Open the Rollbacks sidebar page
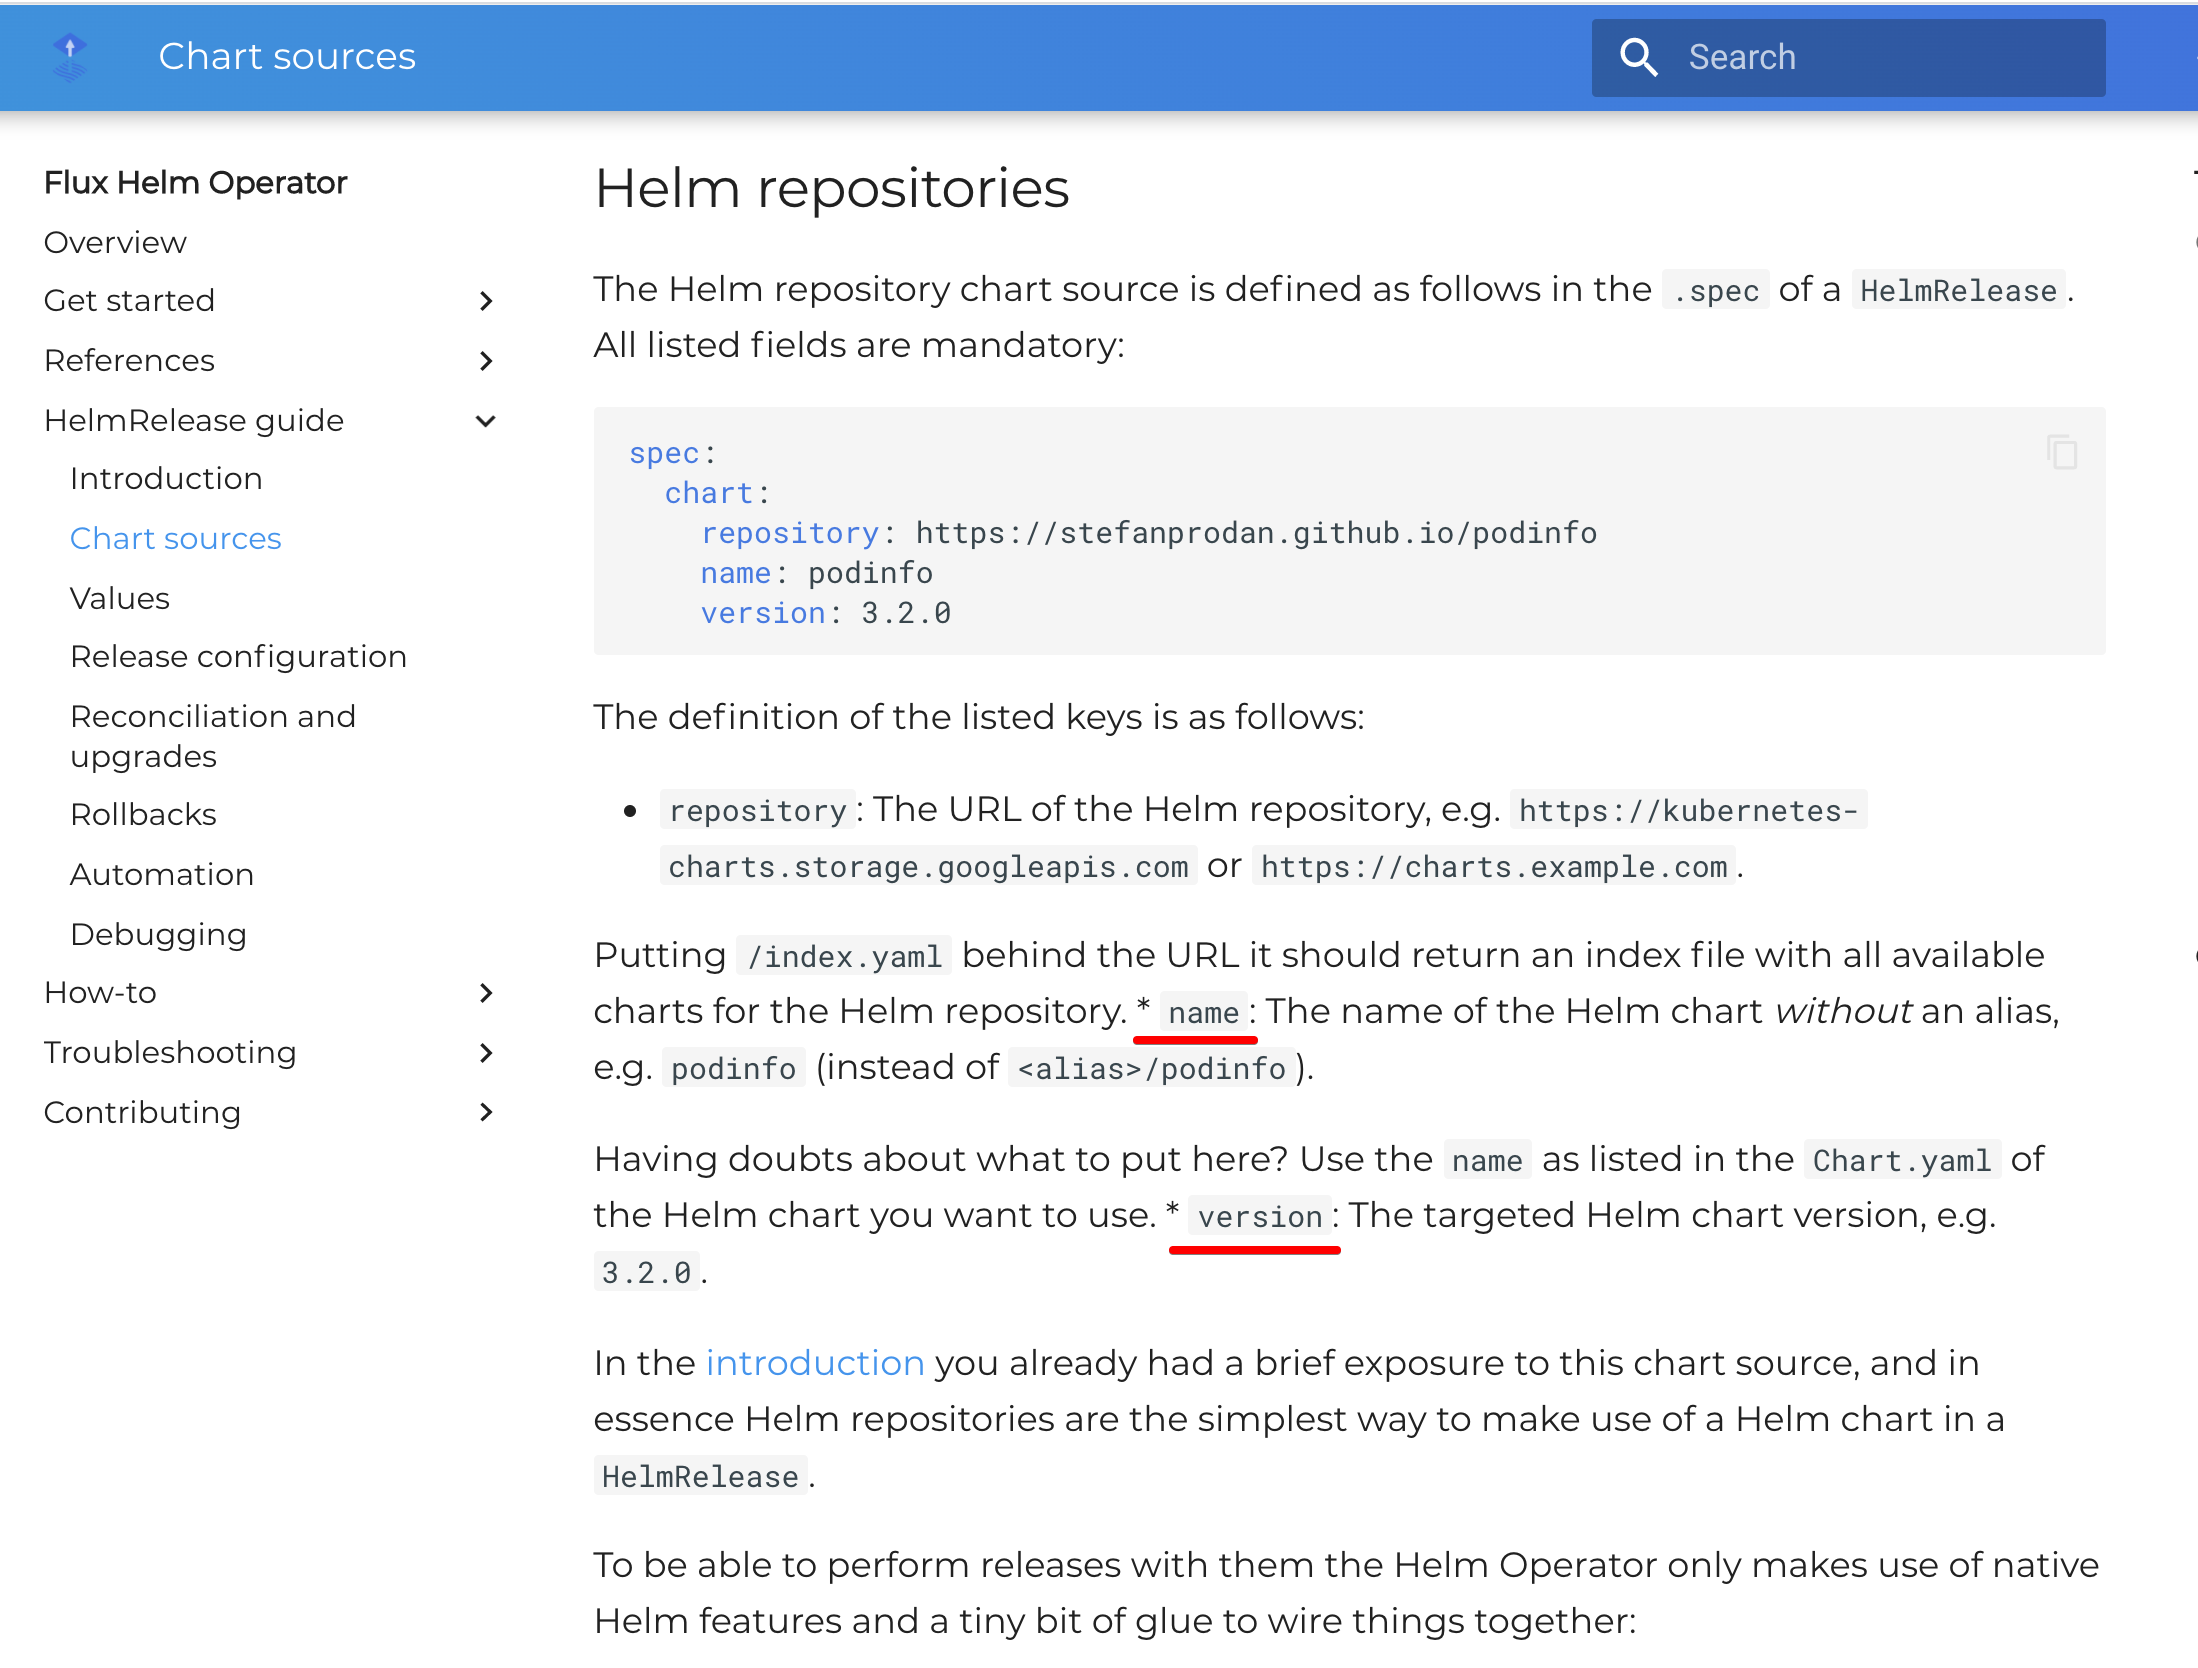The width and height of the screenshot is (2198, 1668). click(x=144, y=814)
